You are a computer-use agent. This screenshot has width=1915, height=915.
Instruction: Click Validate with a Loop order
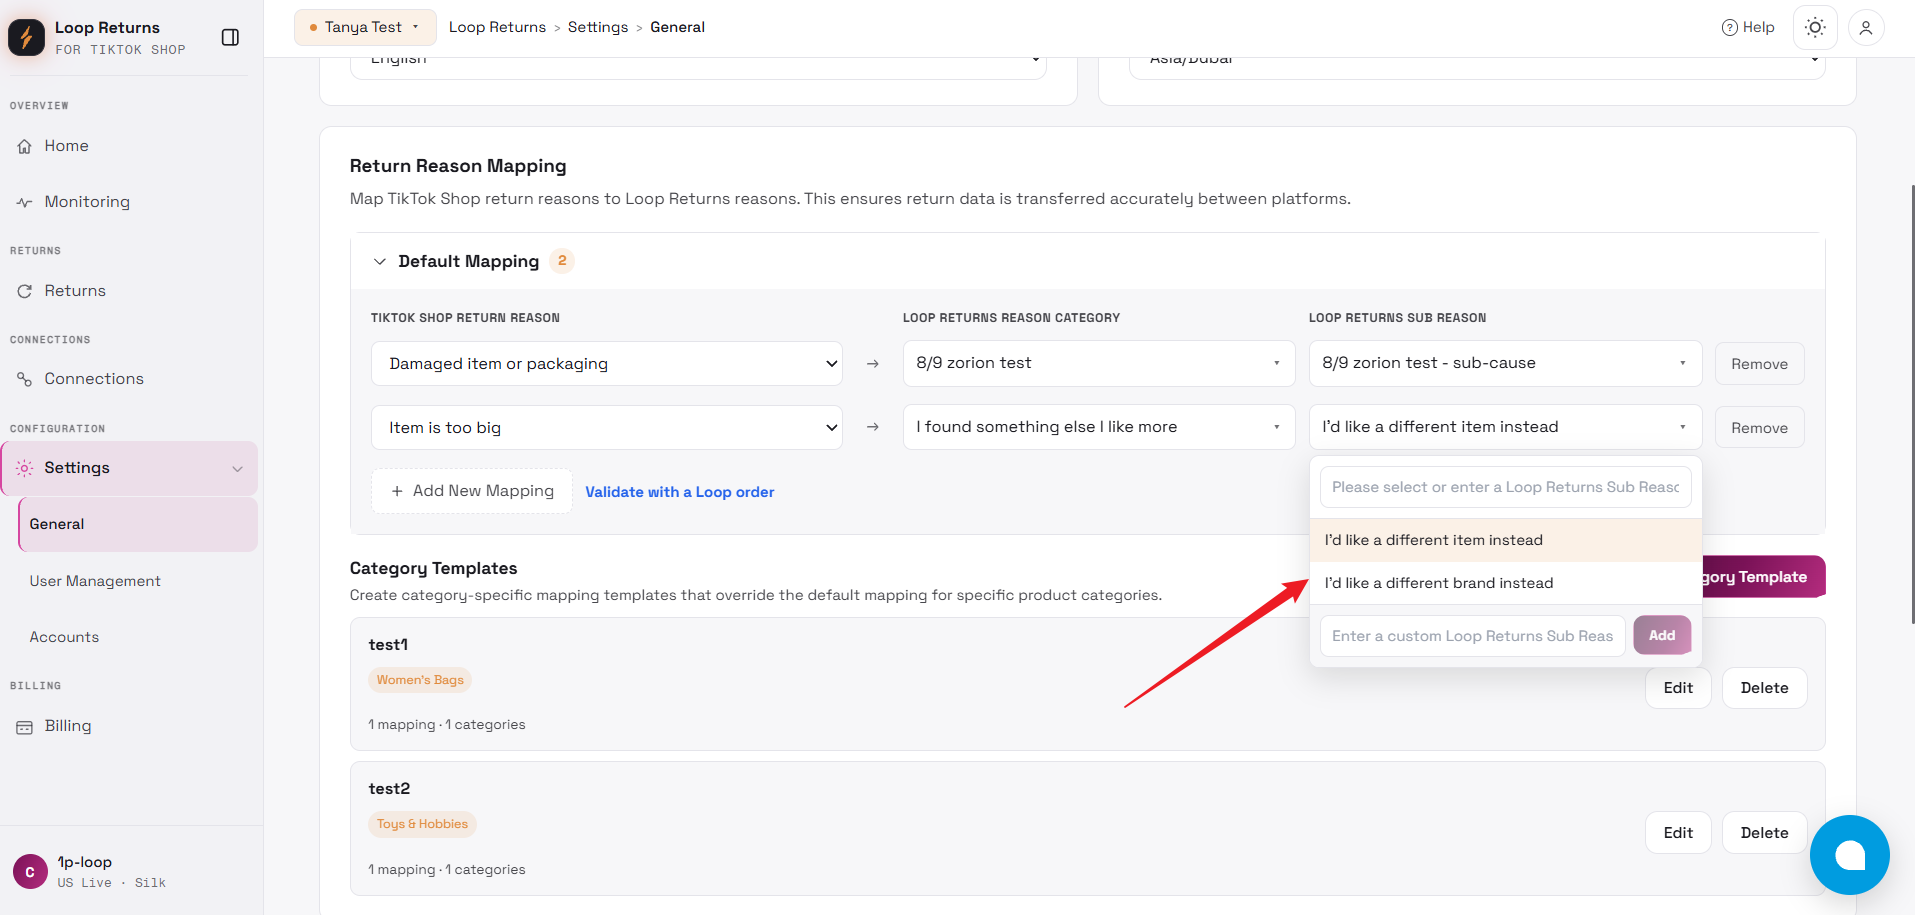(x=680, y=492)
